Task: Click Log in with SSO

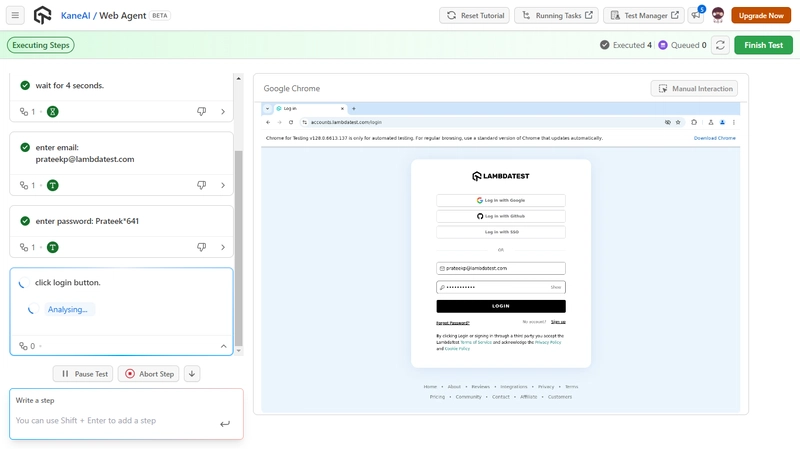Action: (501, 232)
